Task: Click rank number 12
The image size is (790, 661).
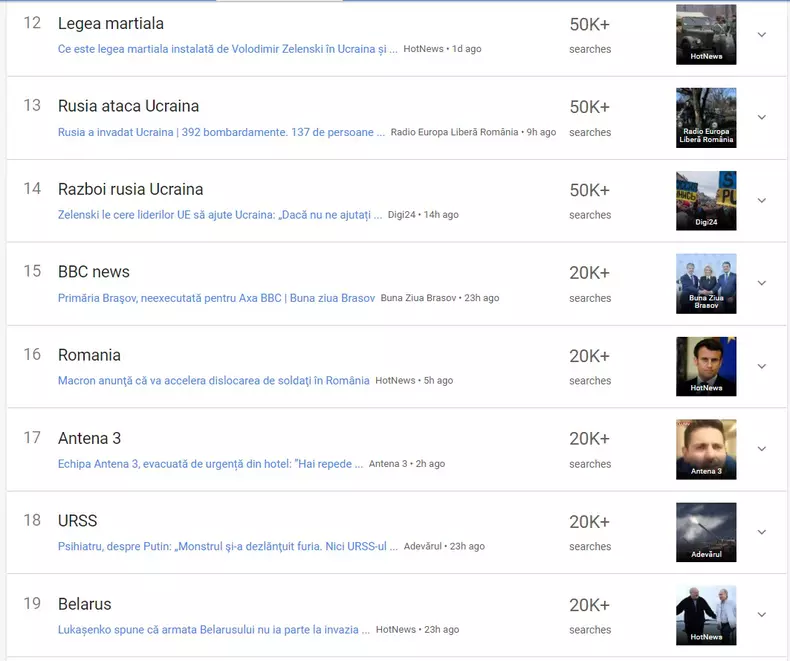Action: pos(32,23)
